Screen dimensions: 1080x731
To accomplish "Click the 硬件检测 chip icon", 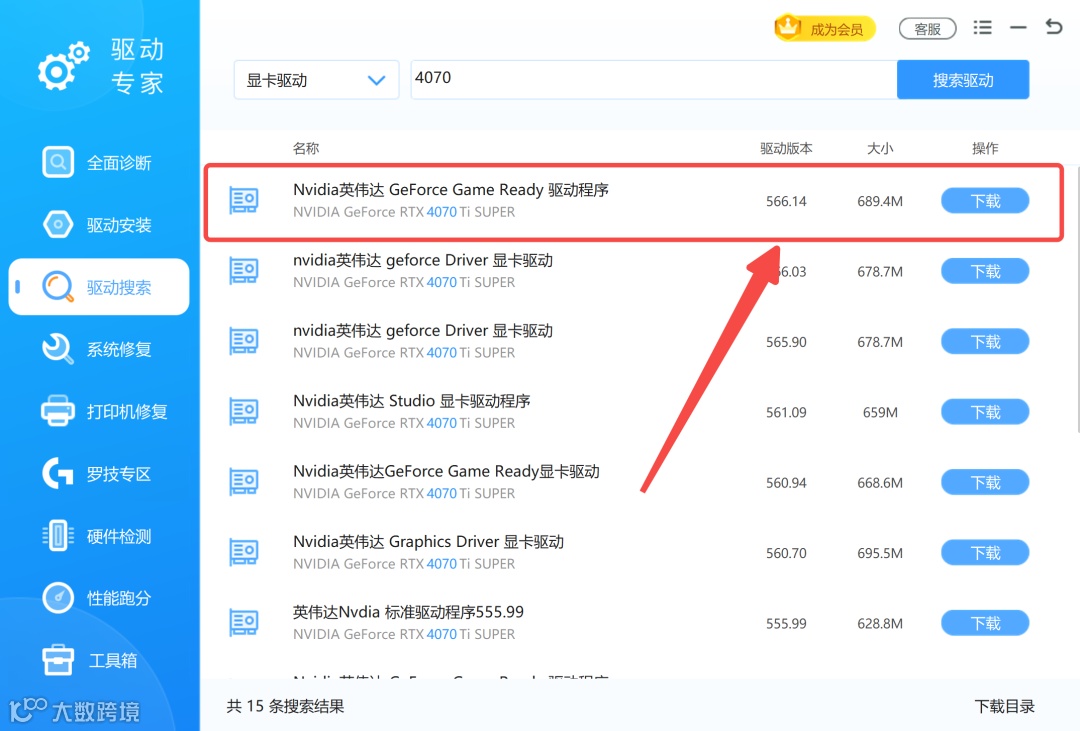I will 58,536.
